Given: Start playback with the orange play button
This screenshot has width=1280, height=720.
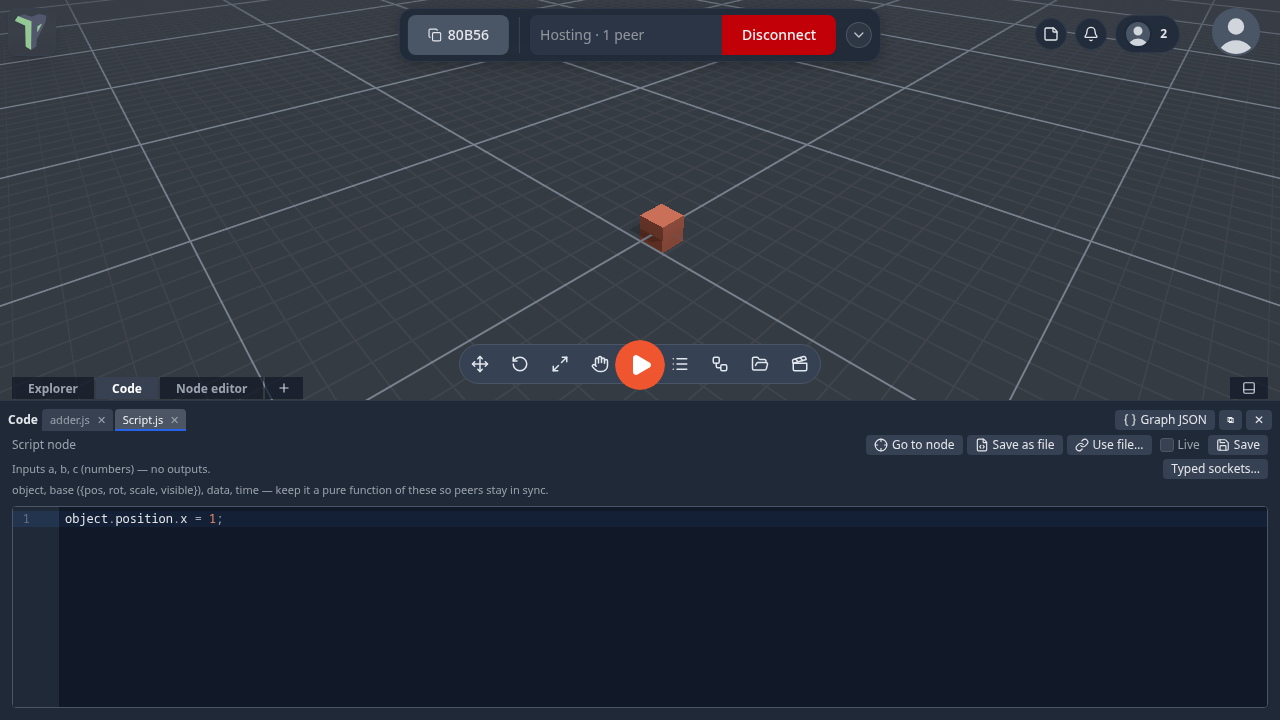Looking at the screenshot, I should pyautogui.click(x=640, y=365).
